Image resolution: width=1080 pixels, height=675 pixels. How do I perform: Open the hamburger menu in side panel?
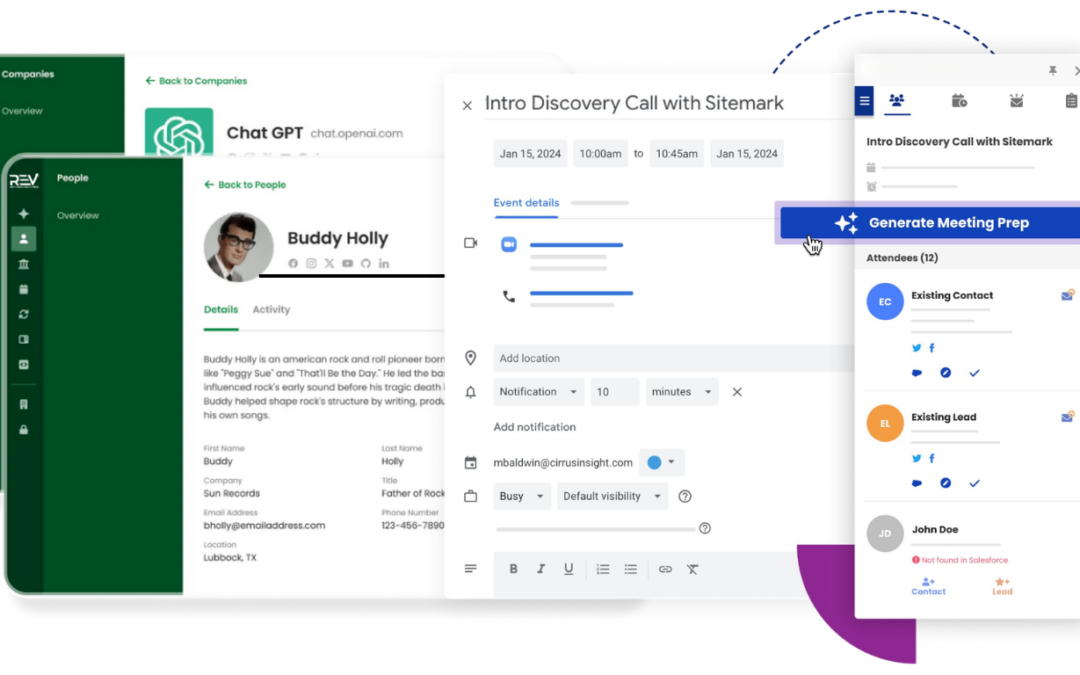pyautogui.click(x=864, y=101)
